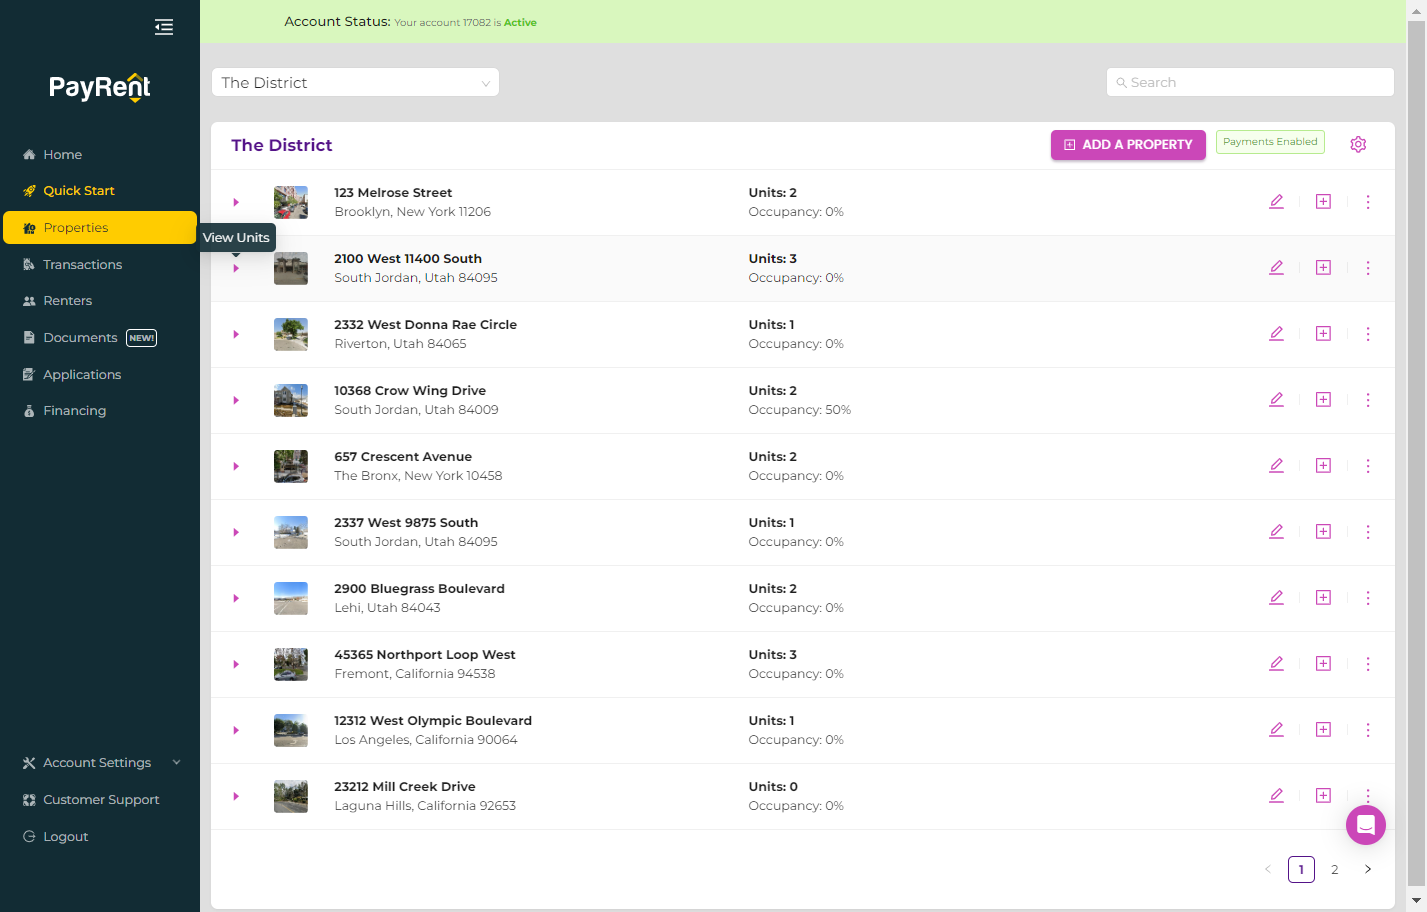Click 45365 Northport Loop West thumbnail

pyautogui.click(x=291, y=664)
